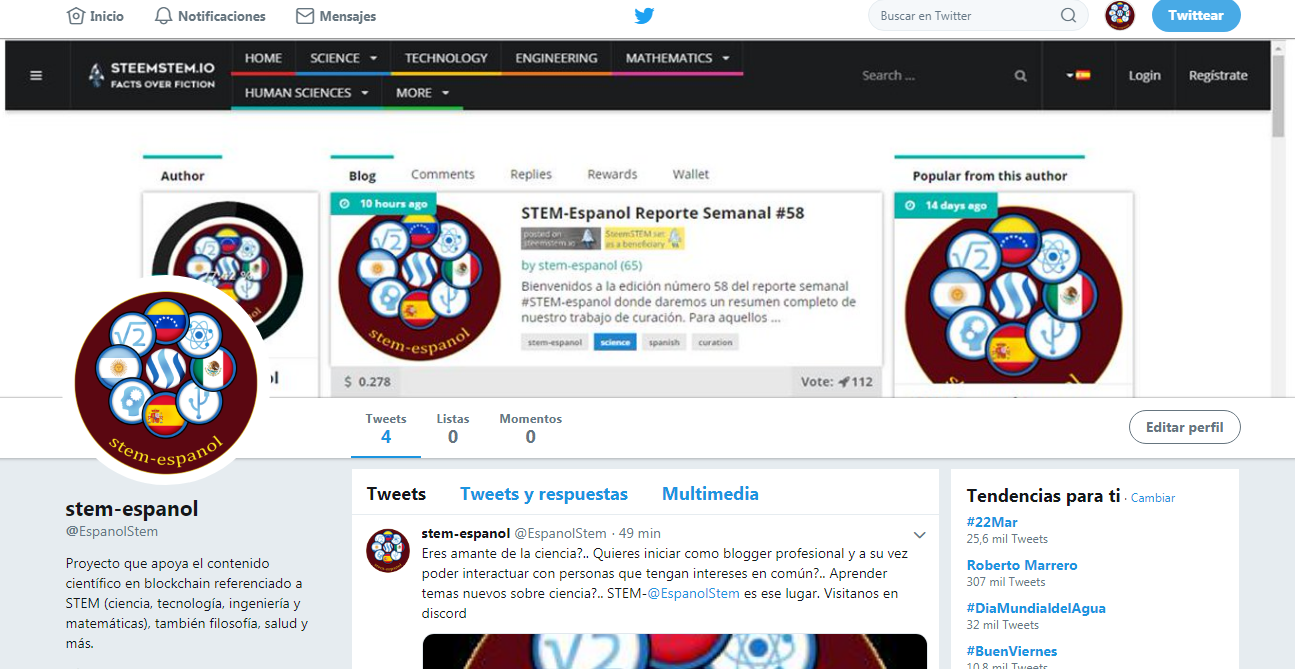Open STEM-Espanol Reporte Semanal #58 title
Image resolution: width=1295 pixels, height=669 pixels.
(662, 213)
